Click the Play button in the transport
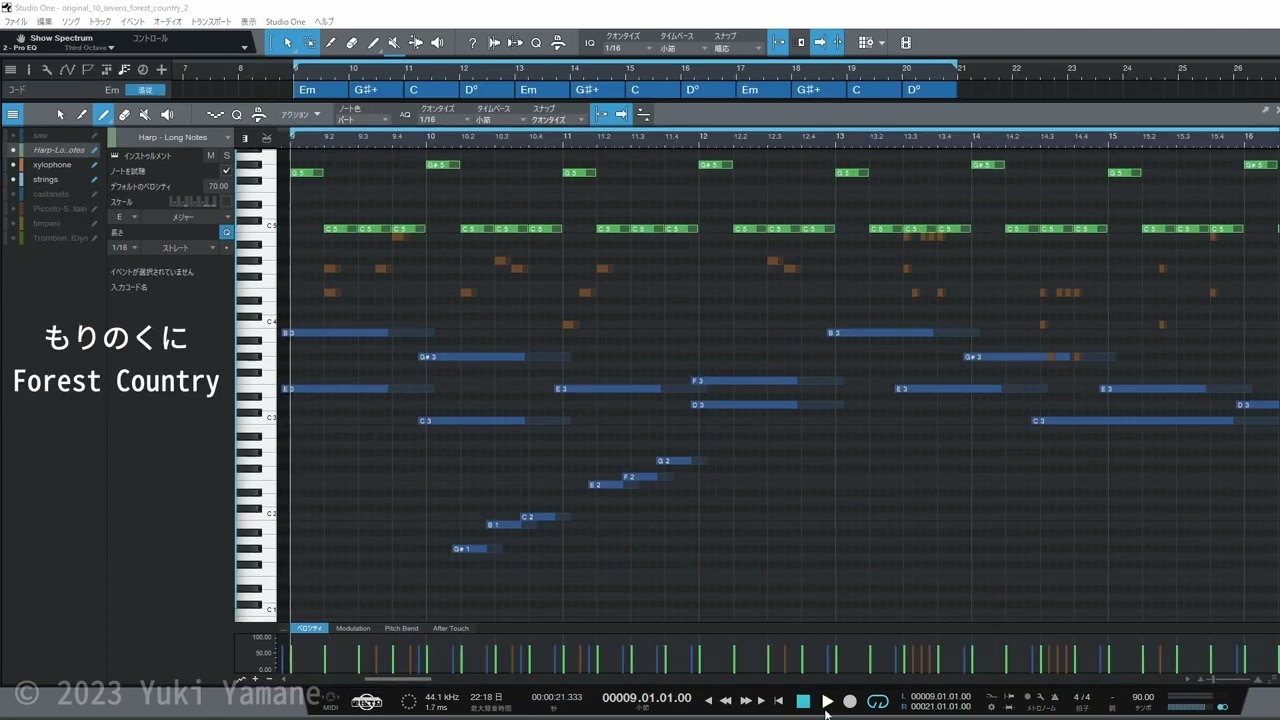The image size is (1280, 720). point(827,701)
